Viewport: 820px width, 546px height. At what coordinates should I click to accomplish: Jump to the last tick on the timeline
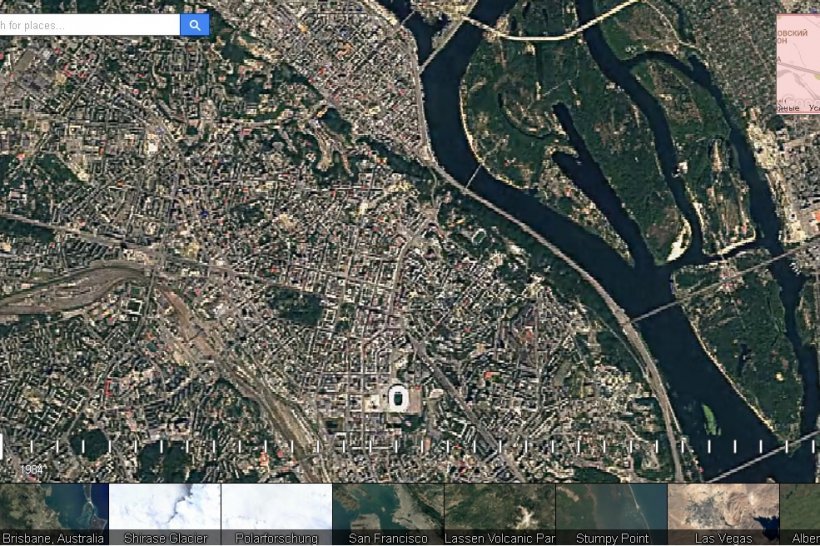(812, 446)
